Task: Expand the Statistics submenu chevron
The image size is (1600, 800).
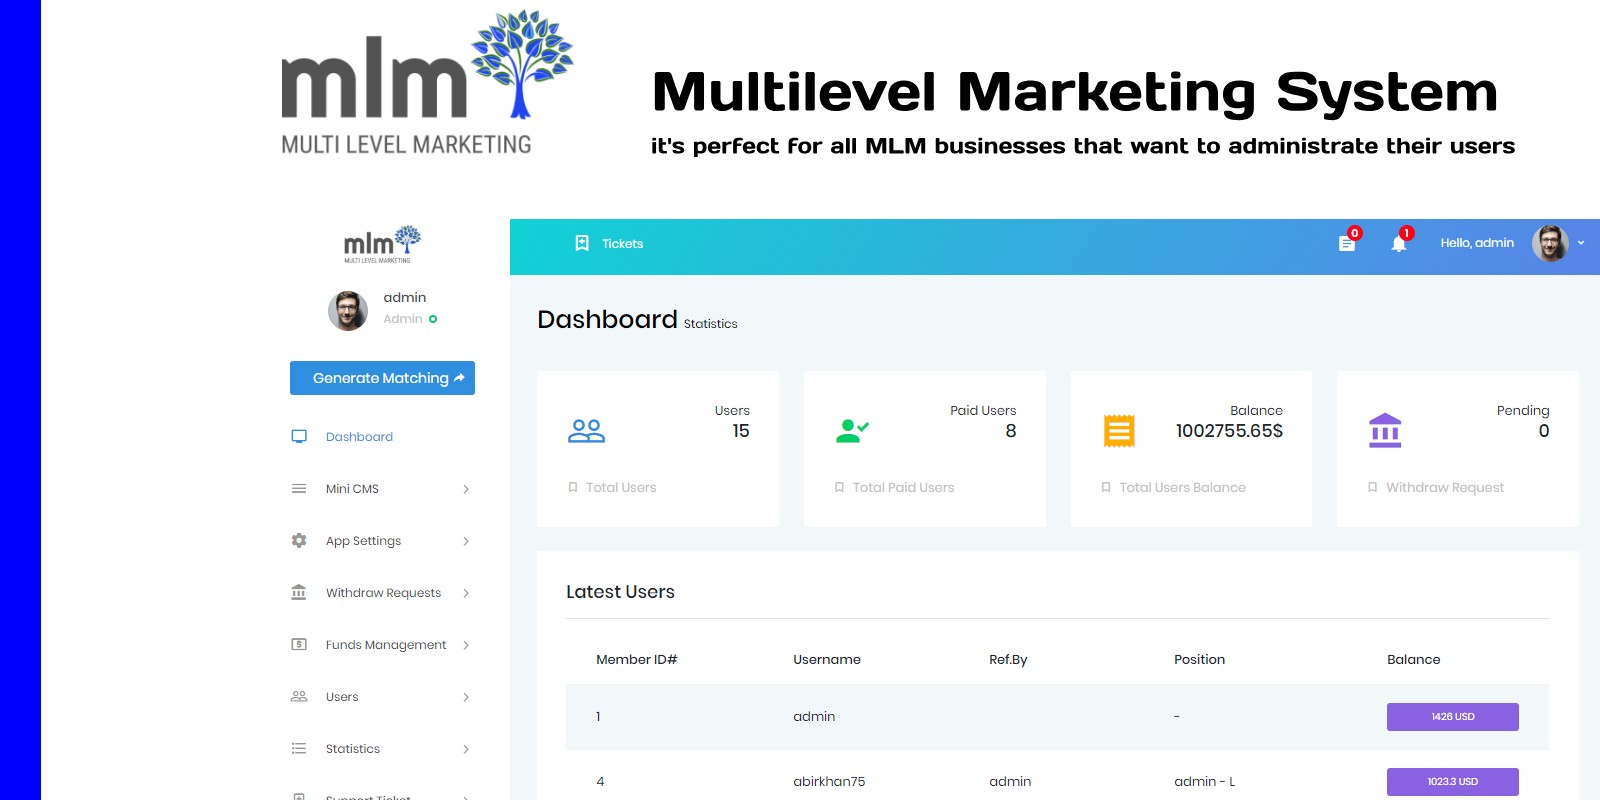Action: [466, 749]
